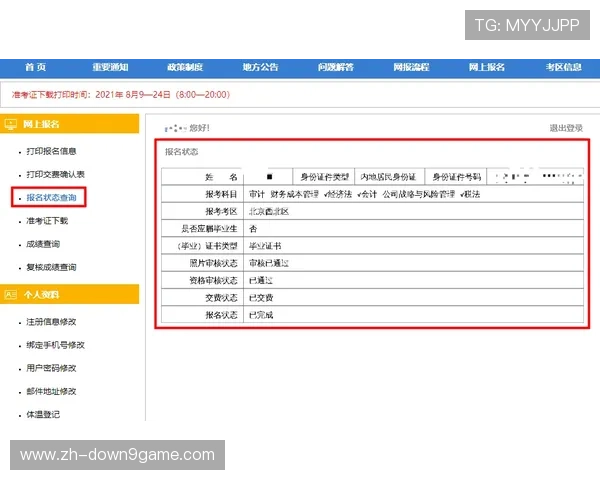The image size is (600, 480).
Task: Go to 重要通知 in the navigation bar
Action: pos(110,67)
